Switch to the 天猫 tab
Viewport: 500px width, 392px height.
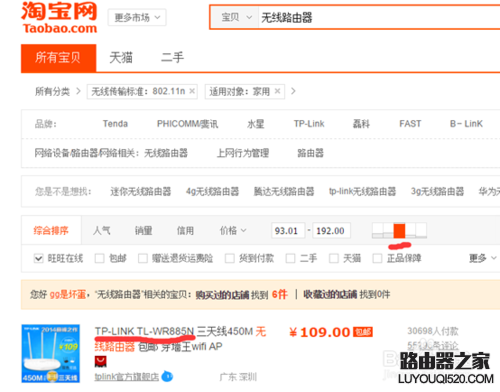tap(121, 58)
